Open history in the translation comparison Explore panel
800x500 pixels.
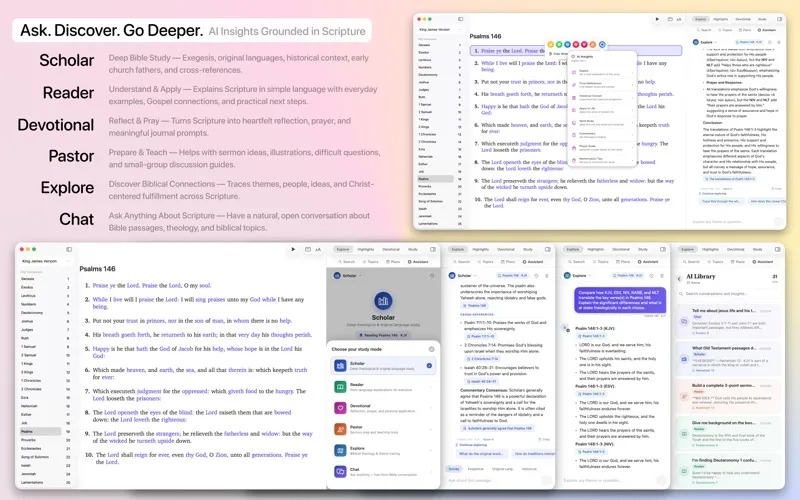coord(652,276)
